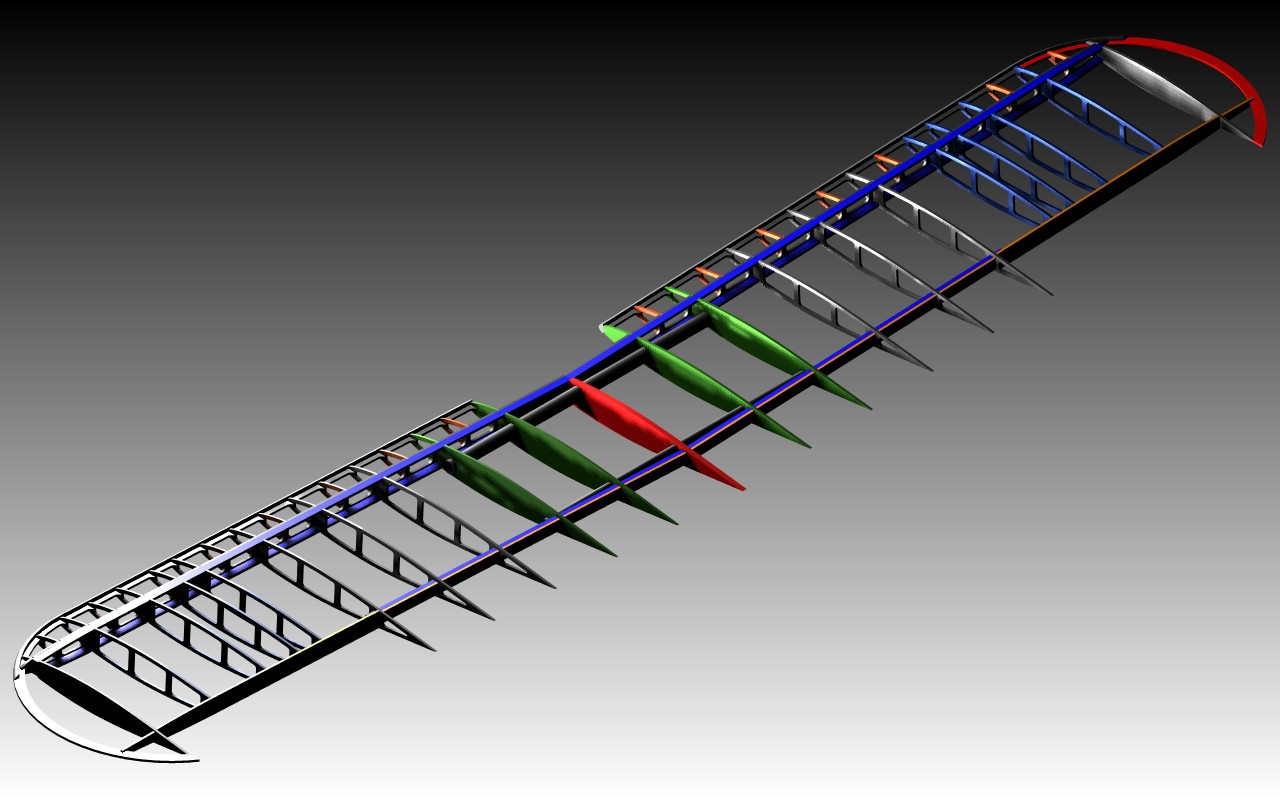The image size is (1280, 800).
Task: Click the dark green rib farthest from red rib
Action: (x=510, y=496)
